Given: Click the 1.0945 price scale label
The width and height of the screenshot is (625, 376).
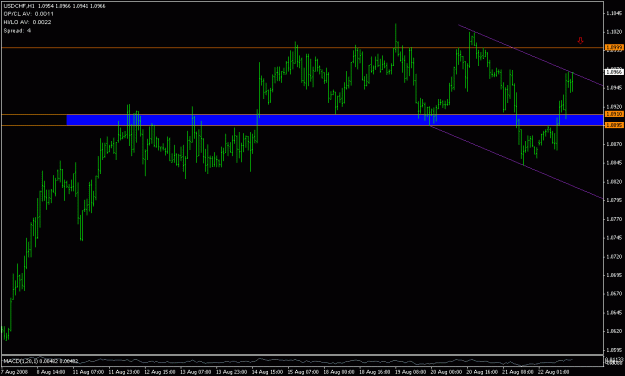Looking at the screenshot, I should pyautogui.click(x=614, y=88).
